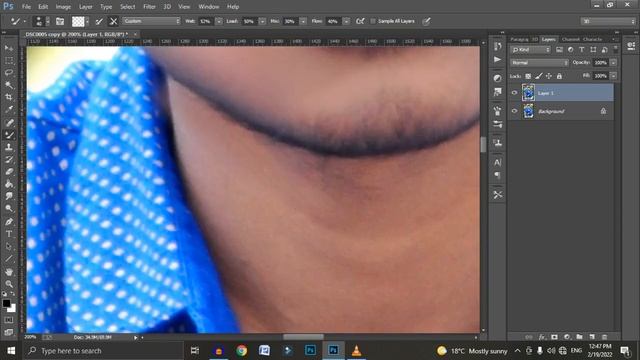The height and width of the screenshot is (360, 640).
Task: Open the Filter menu
Action: click(149, 7)
